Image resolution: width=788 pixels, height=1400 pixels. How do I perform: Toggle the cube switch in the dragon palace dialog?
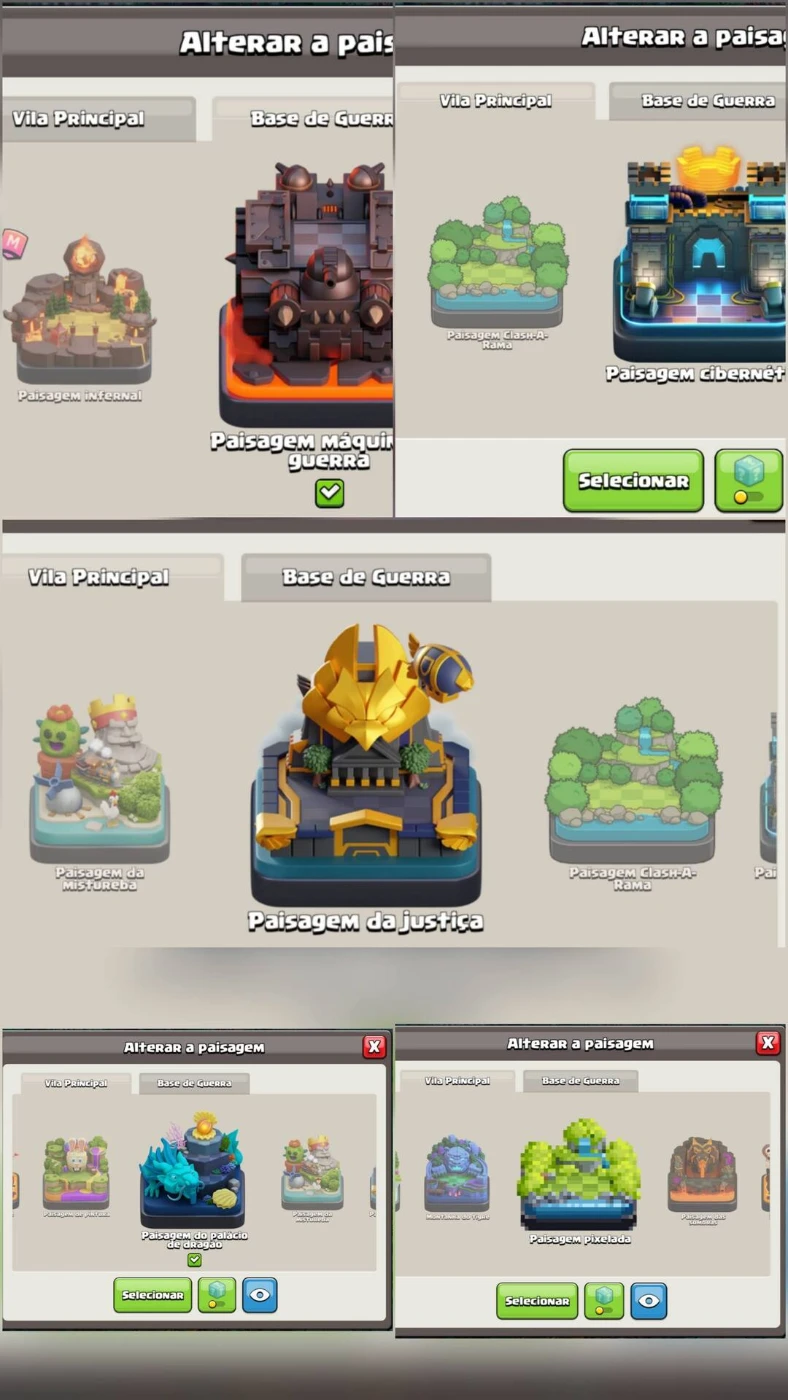(216, 1295)
